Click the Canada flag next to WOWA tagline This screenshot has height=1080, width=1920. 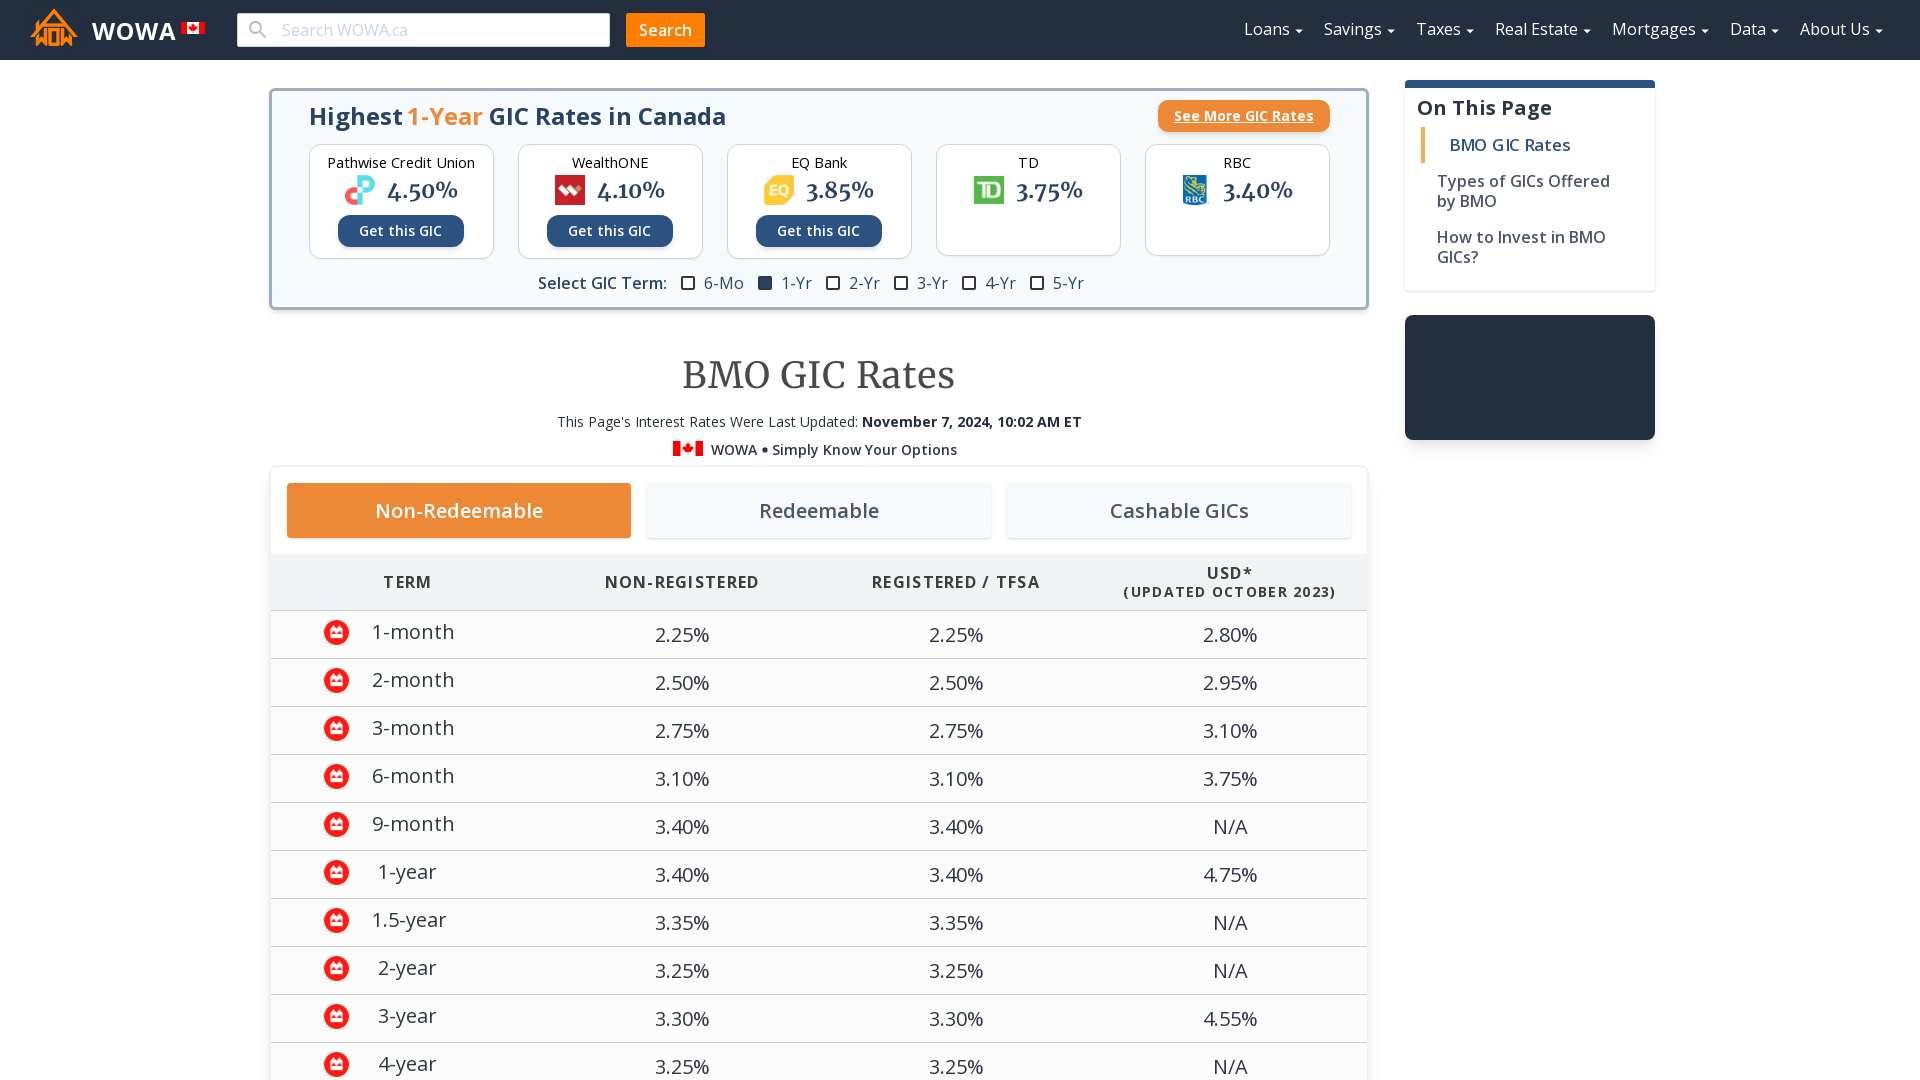pos(688,449)
